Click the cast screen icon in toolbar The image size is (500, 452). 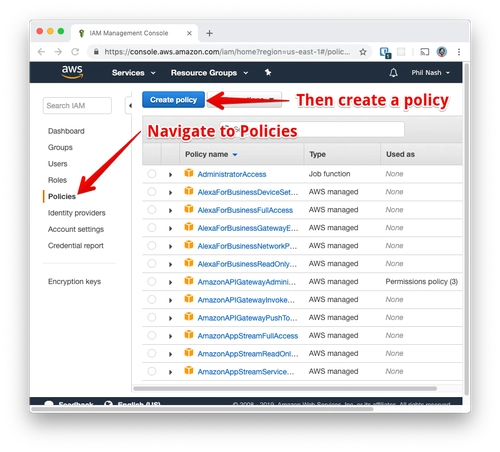point(424,52)
